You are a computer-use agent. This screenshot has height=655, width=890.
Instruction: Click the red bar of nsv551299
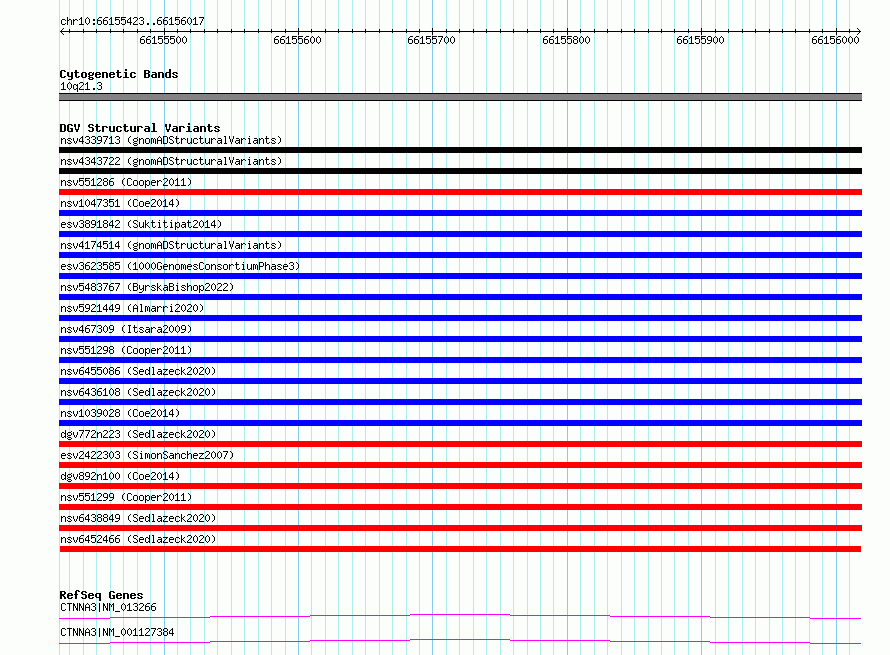[460, 507]
